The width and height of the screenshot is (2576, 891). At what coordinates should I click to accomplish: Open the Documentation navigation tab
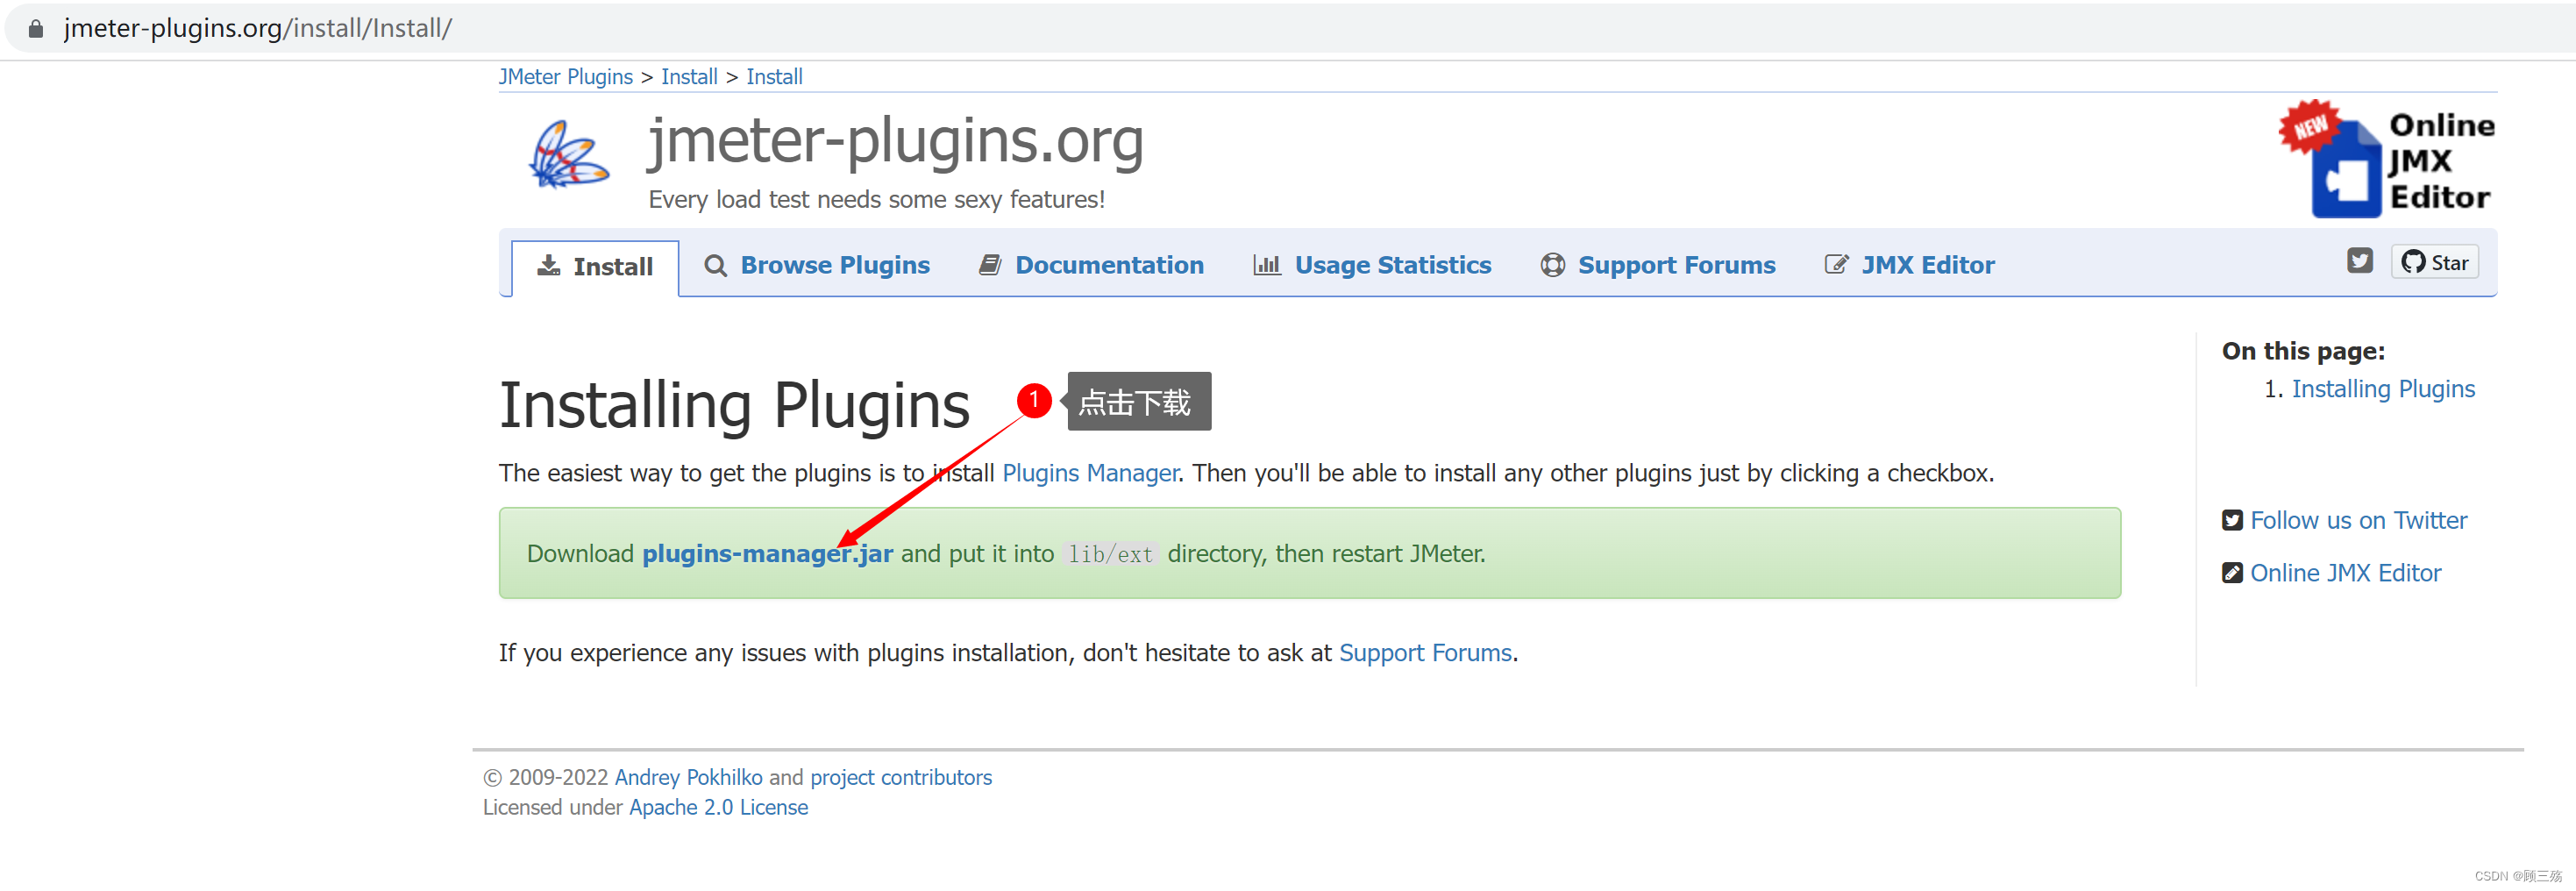(1110, 264)
